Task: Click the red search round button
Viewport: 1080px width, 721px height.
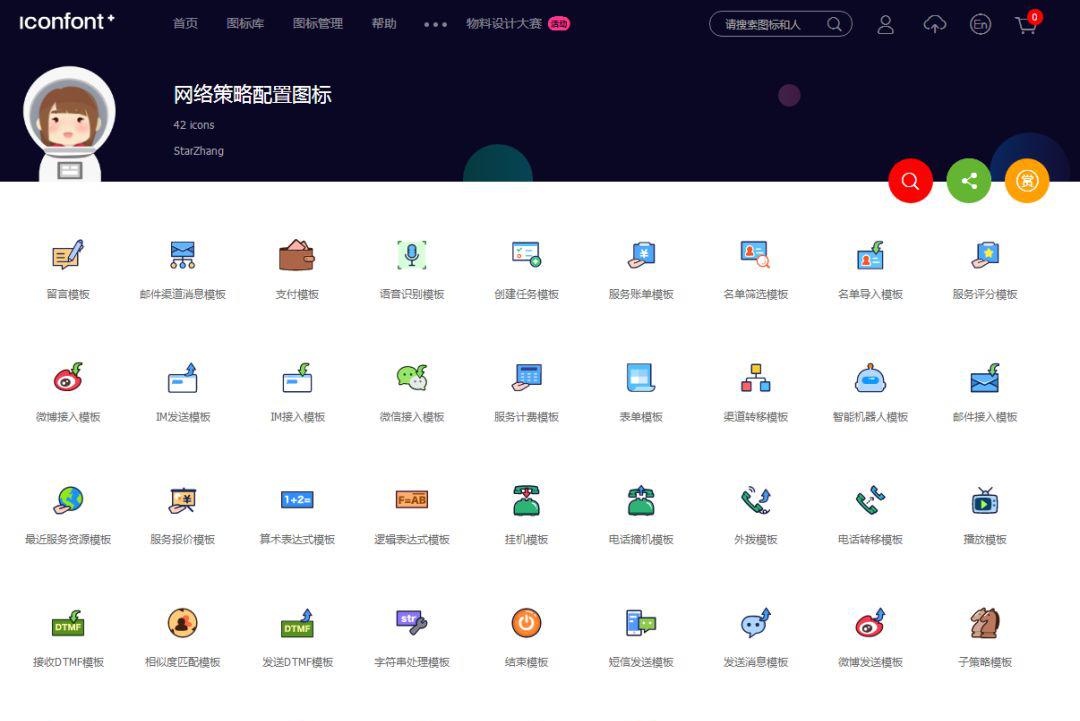Action: tap(911, 180)
